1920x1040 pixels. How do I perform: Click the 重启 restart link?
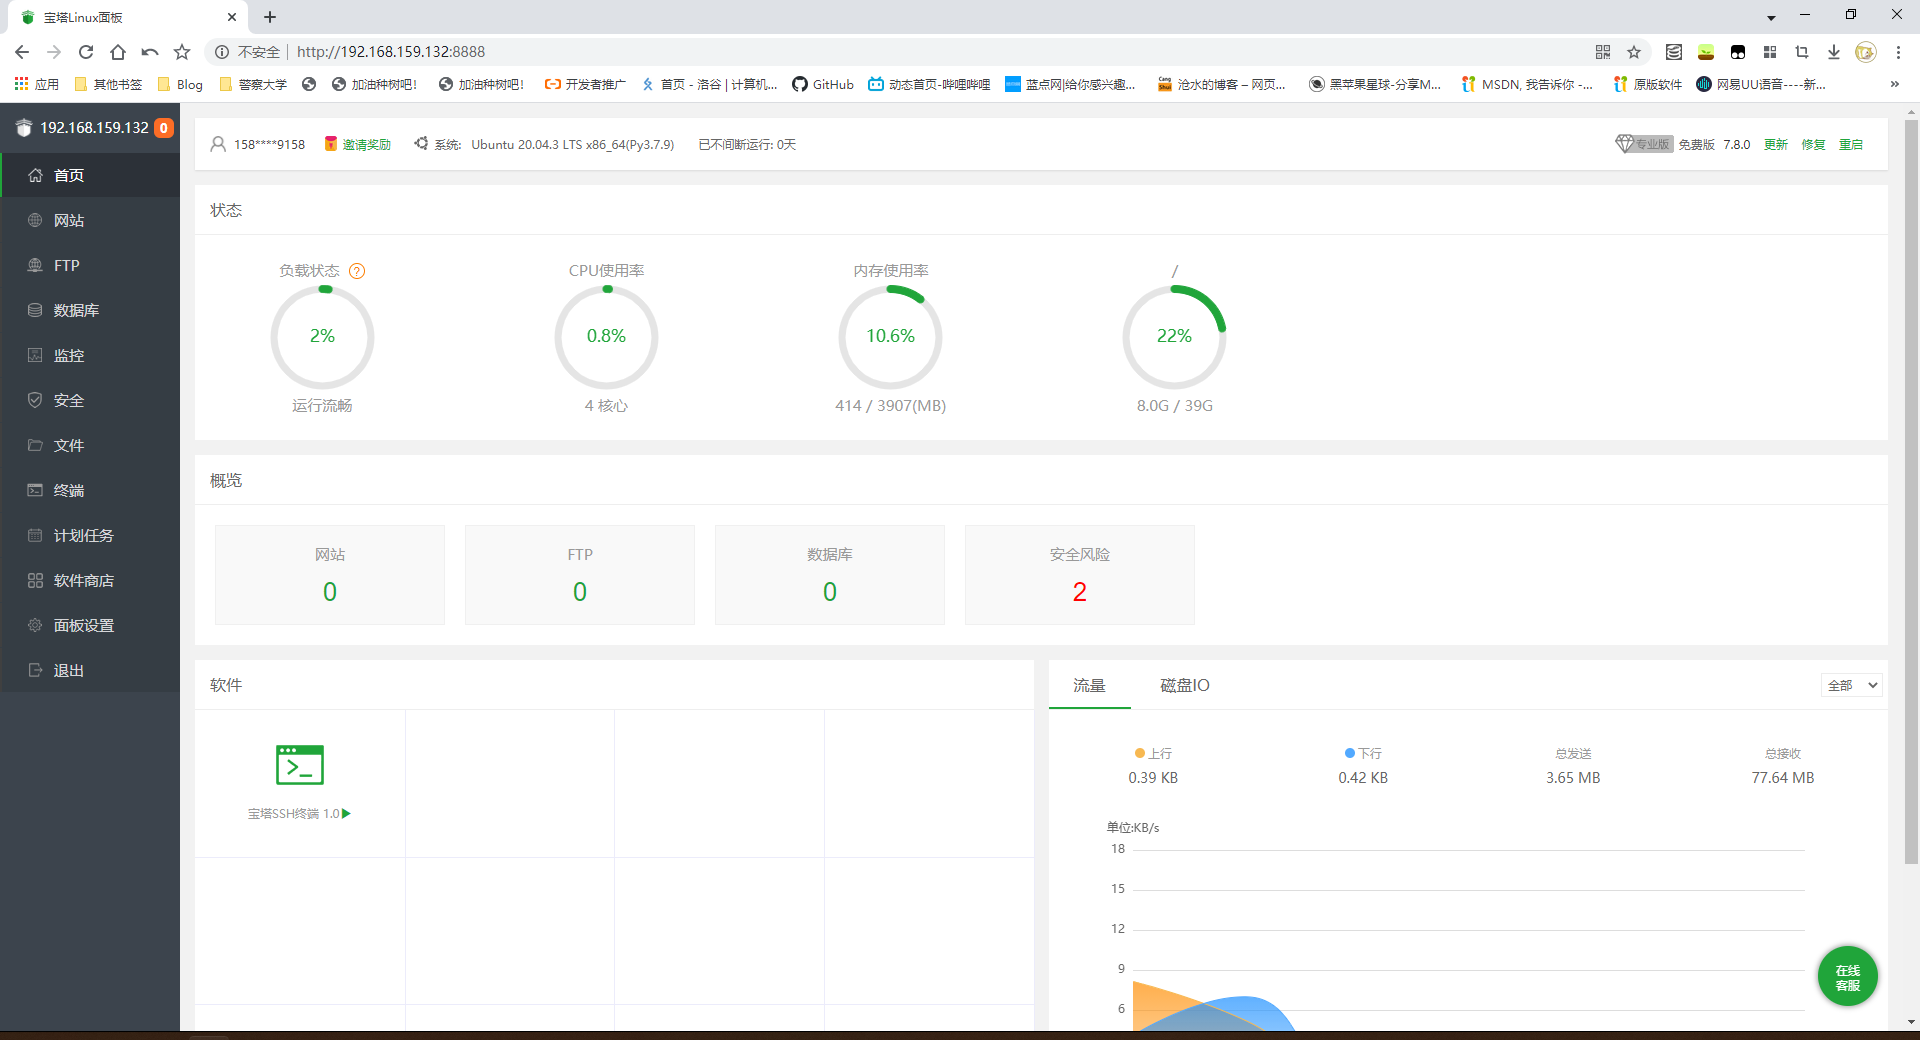tap(1851, 144)
